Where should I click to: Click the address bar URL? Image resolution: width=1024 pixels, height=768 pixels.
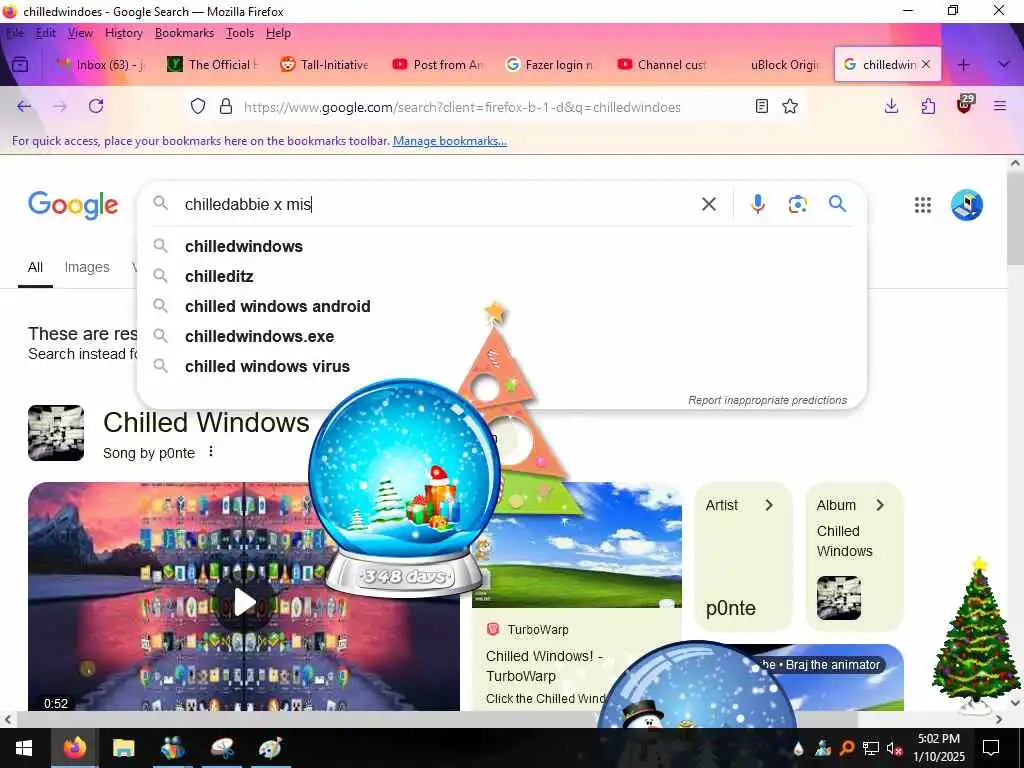[462, 107]
